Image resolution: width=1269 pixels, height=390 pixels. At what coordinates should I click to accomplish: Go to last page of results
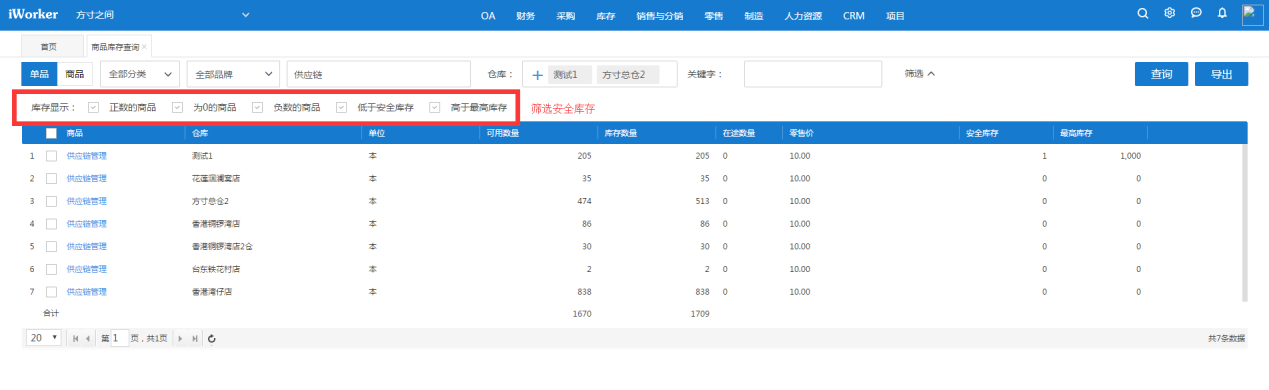194,339
